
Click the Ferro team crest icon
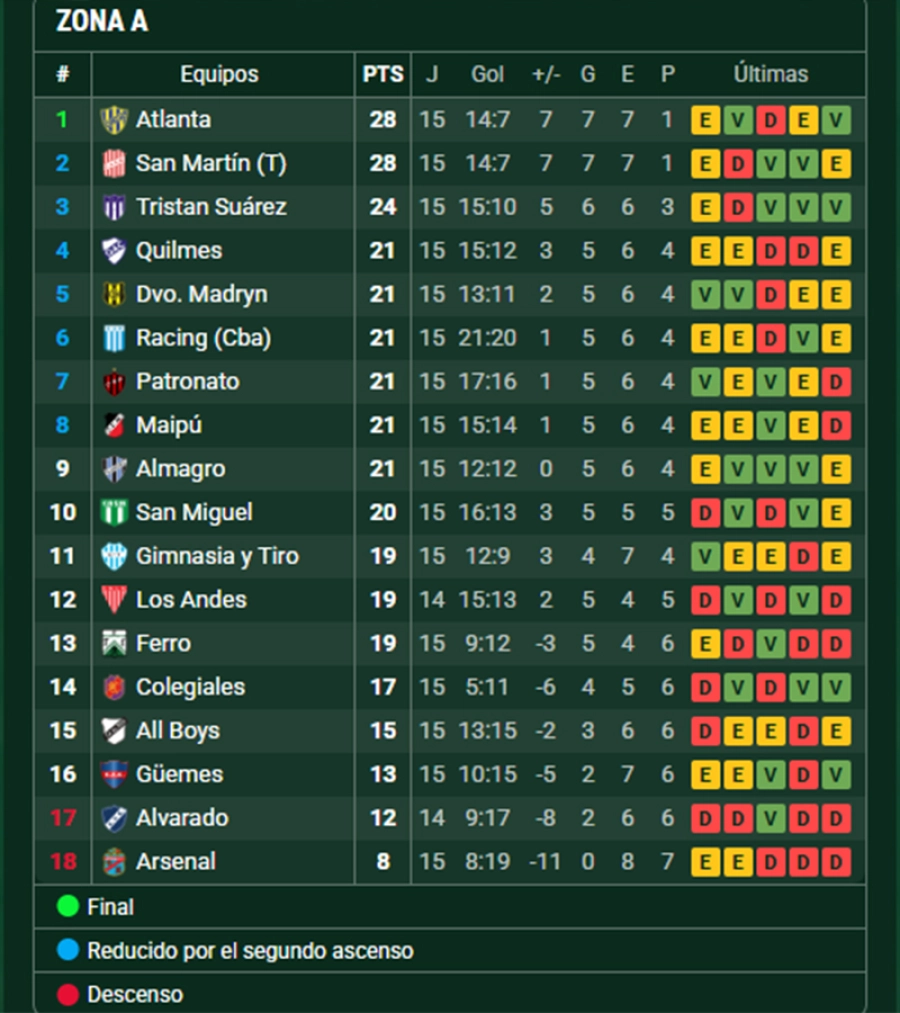114,643
